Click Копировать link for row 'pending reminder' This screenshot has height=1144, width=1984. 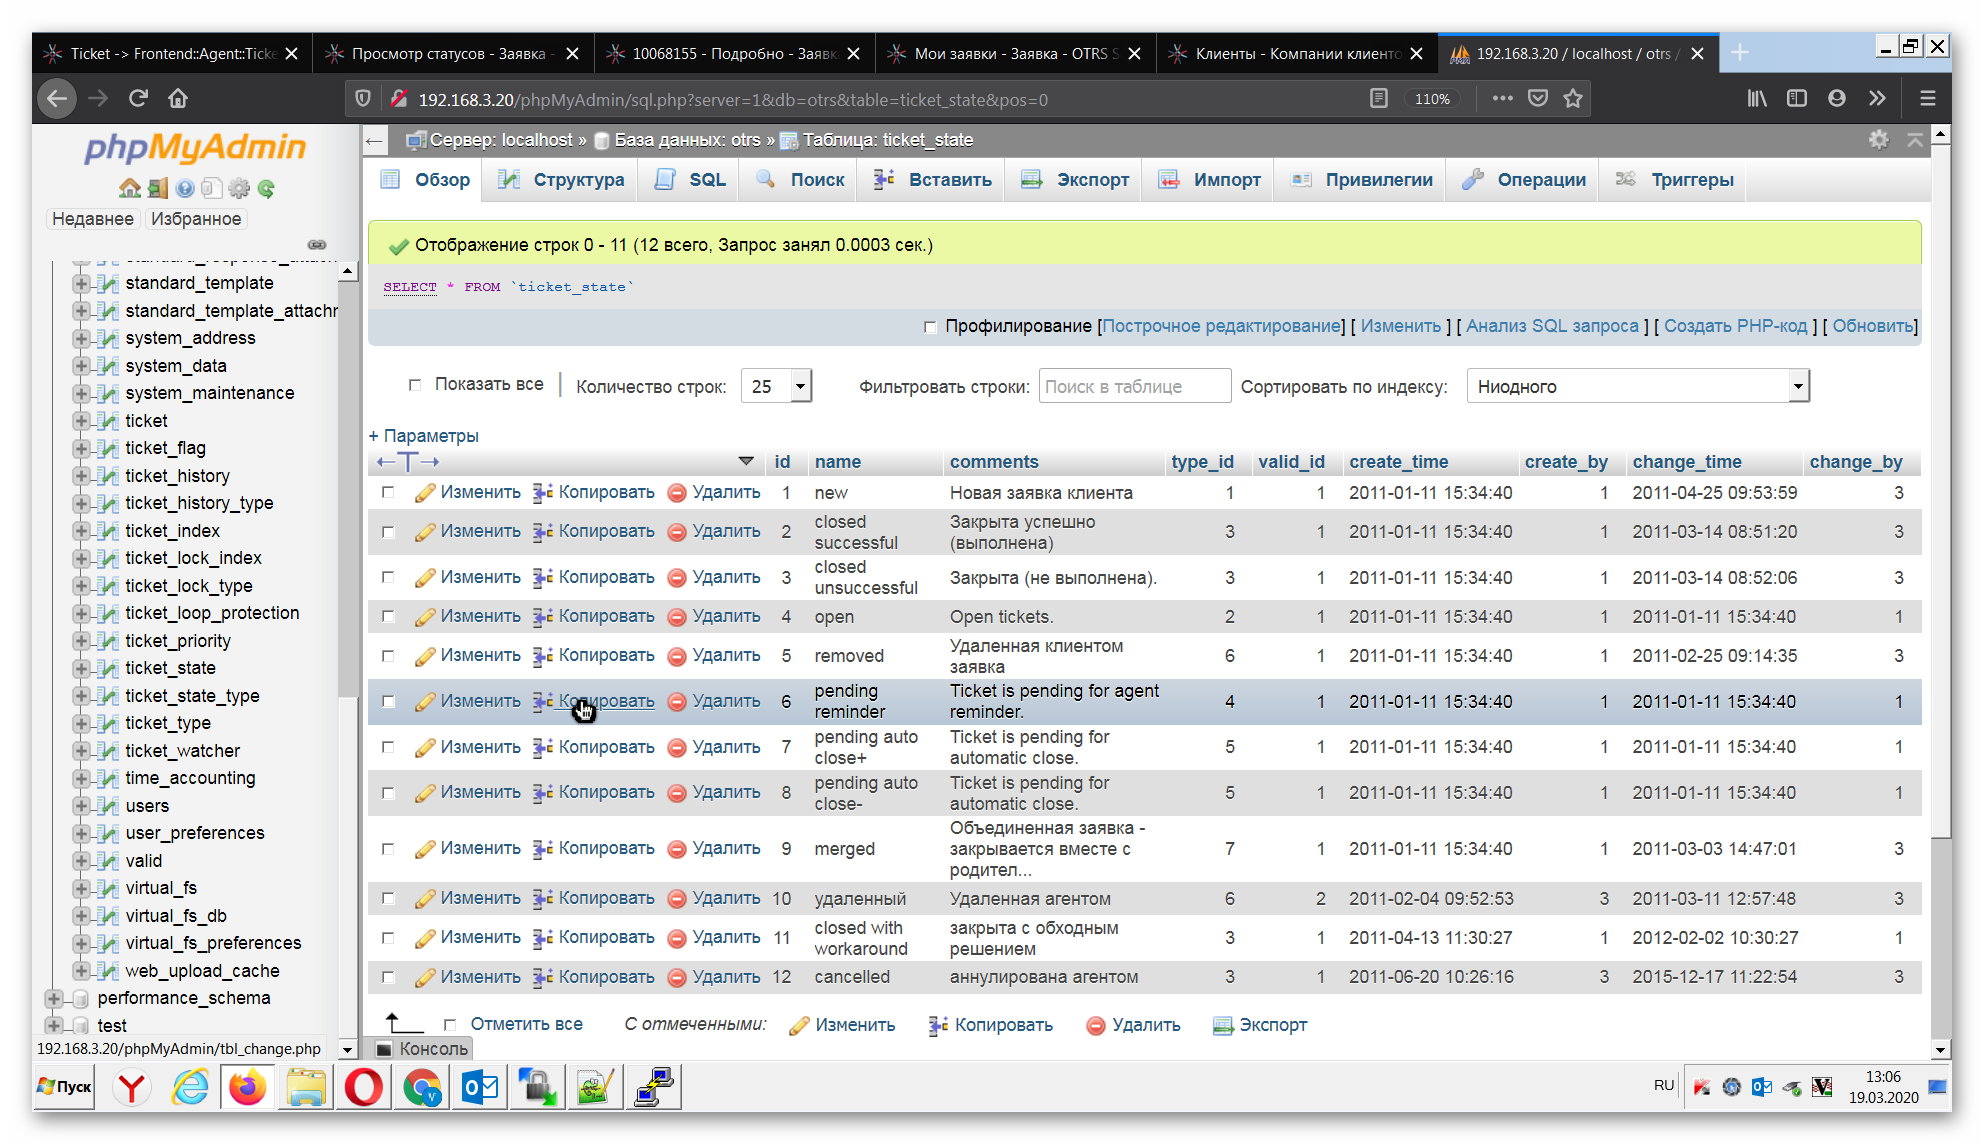coord(606,701)
